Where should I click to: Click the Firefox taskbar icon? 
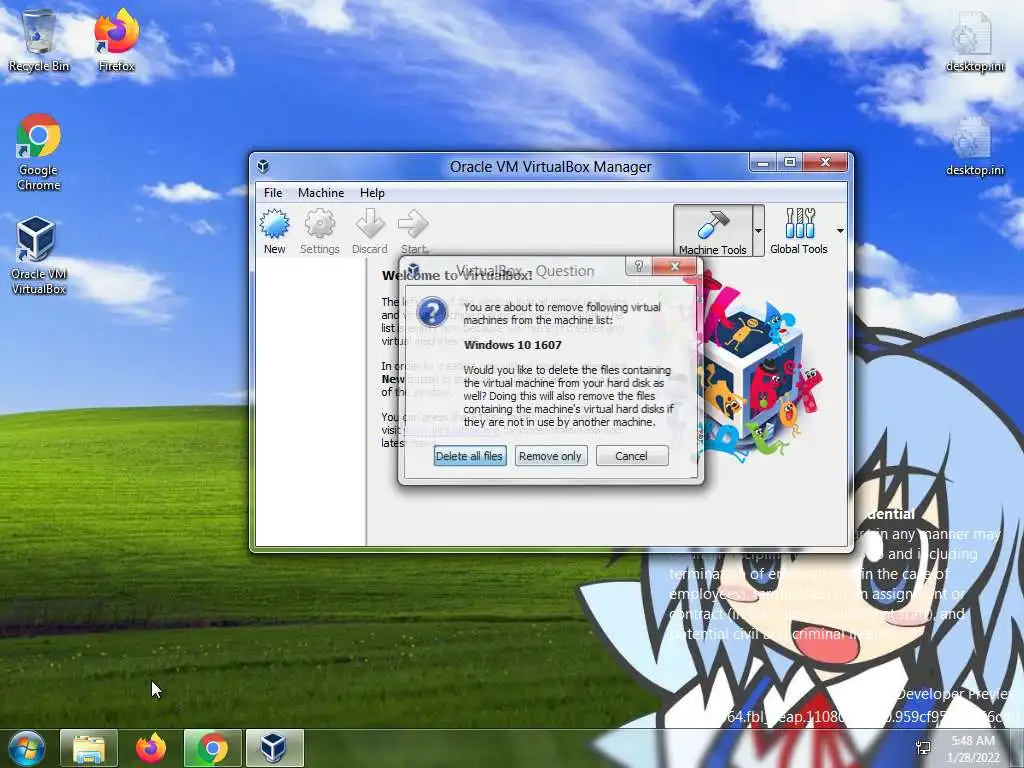(151, 748)
